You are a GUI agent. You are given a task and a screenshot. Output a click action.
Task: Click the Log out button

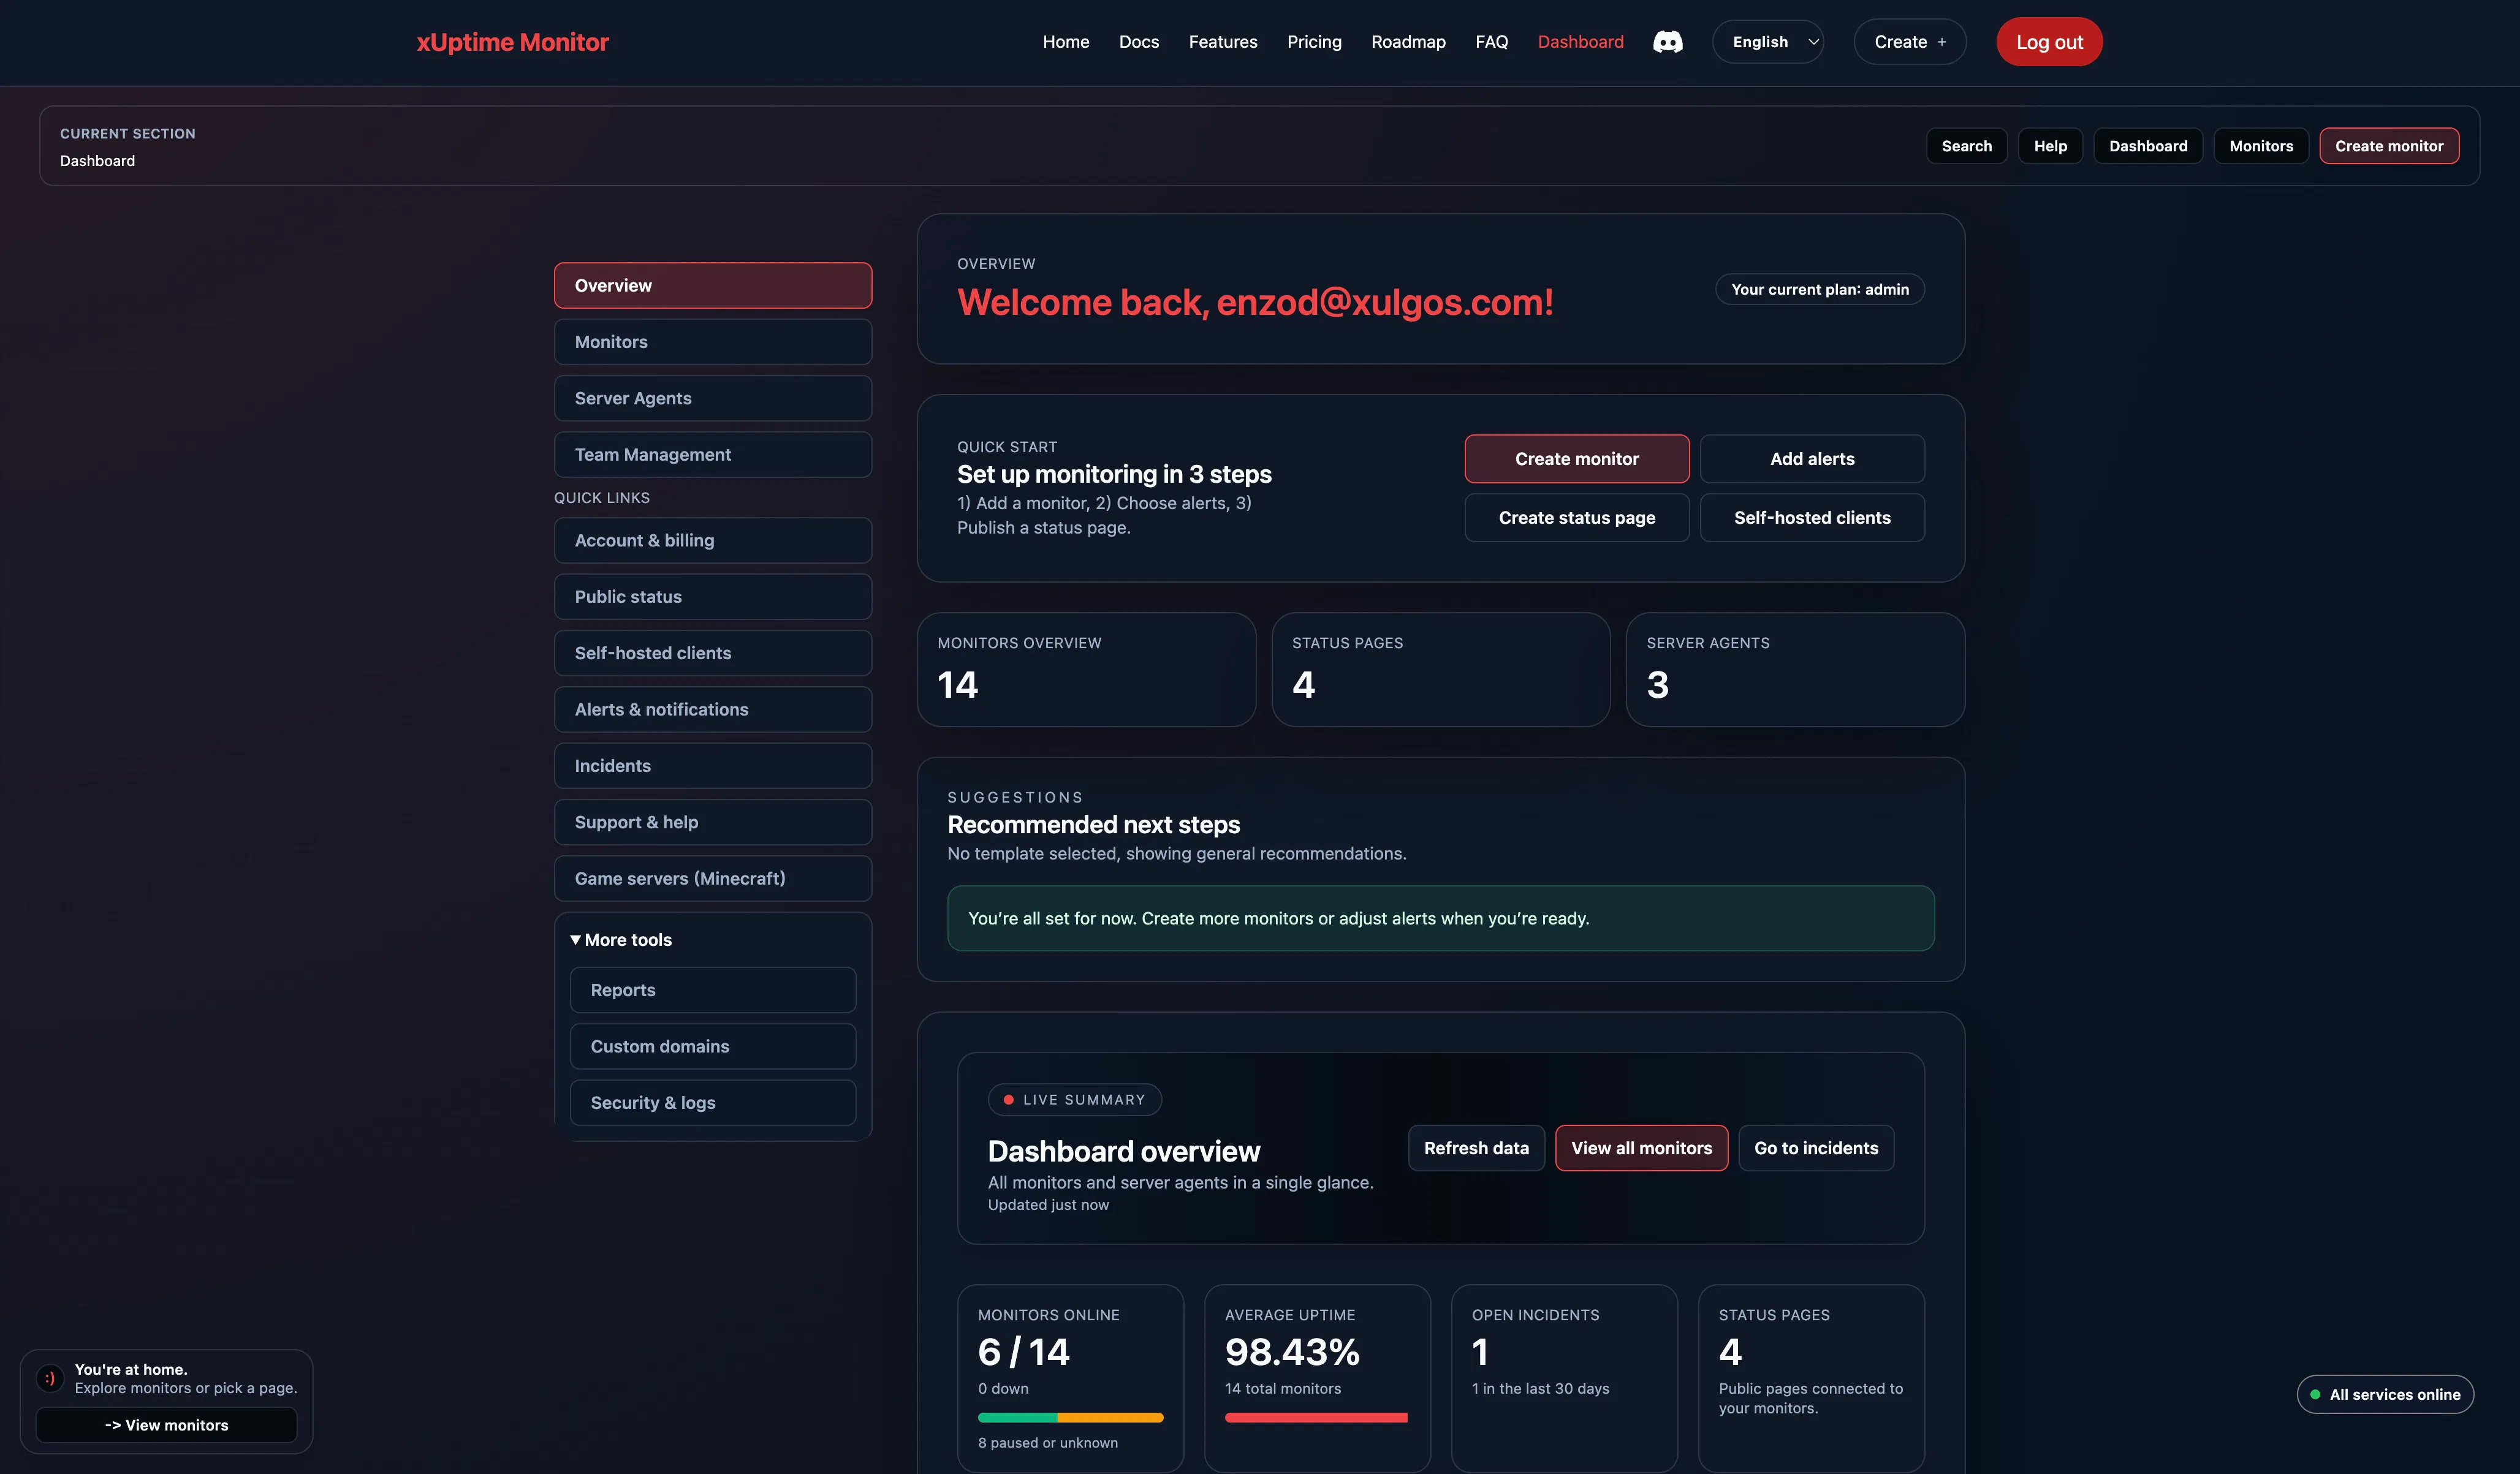[2049, 42]
